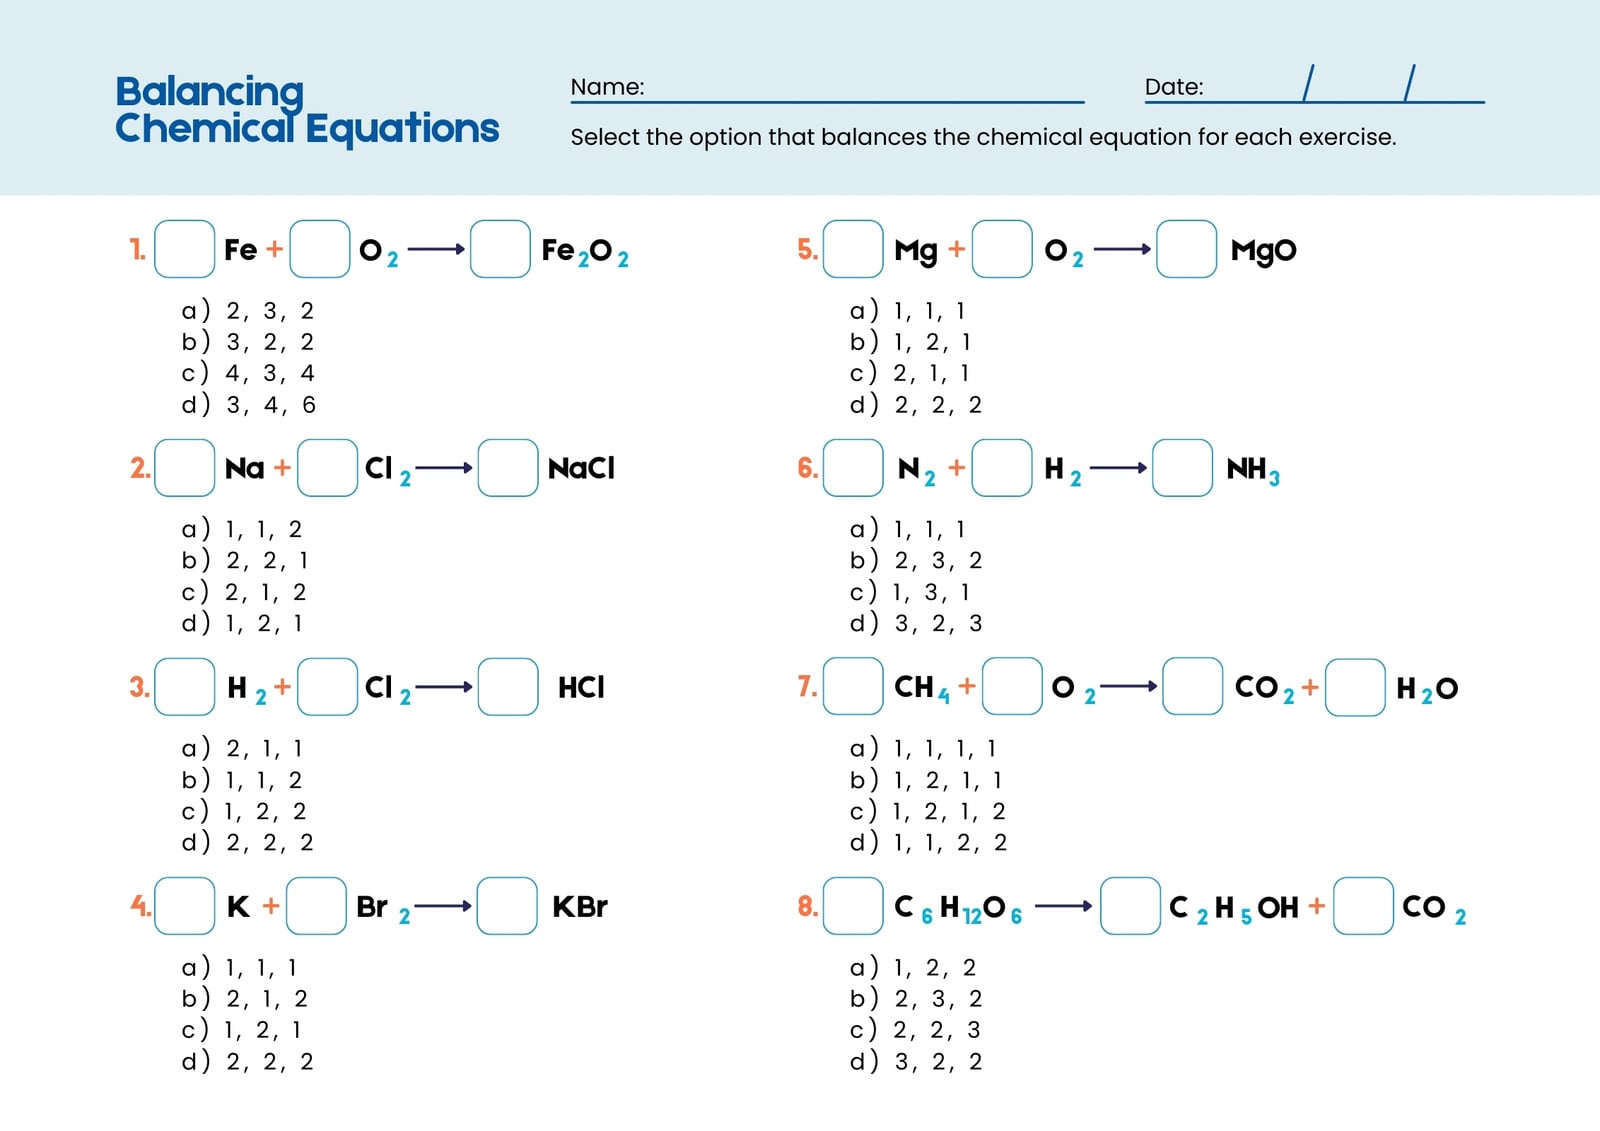This screenshot has height=1131, width=1600.
Task: Click the coefficient box before Mg
Action: [853, 249]
